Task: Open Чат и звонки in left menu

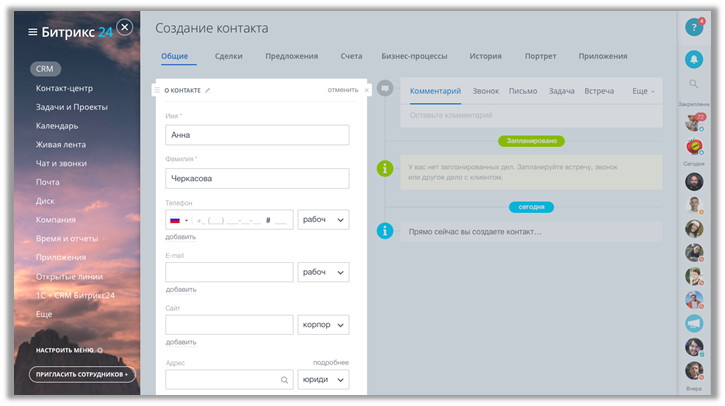Action: click(61, 163)
